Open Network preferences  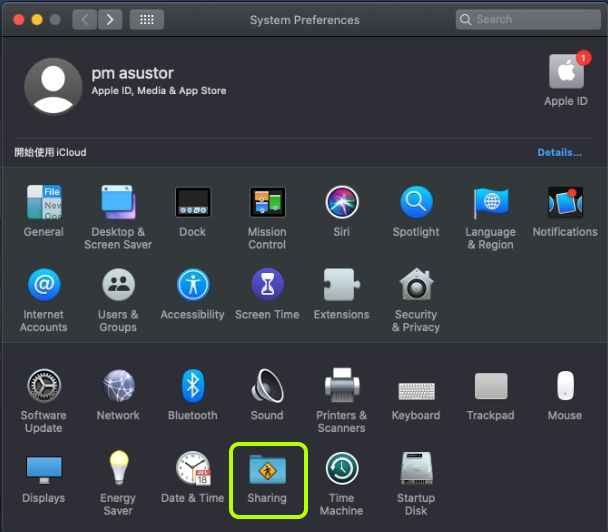118,385
